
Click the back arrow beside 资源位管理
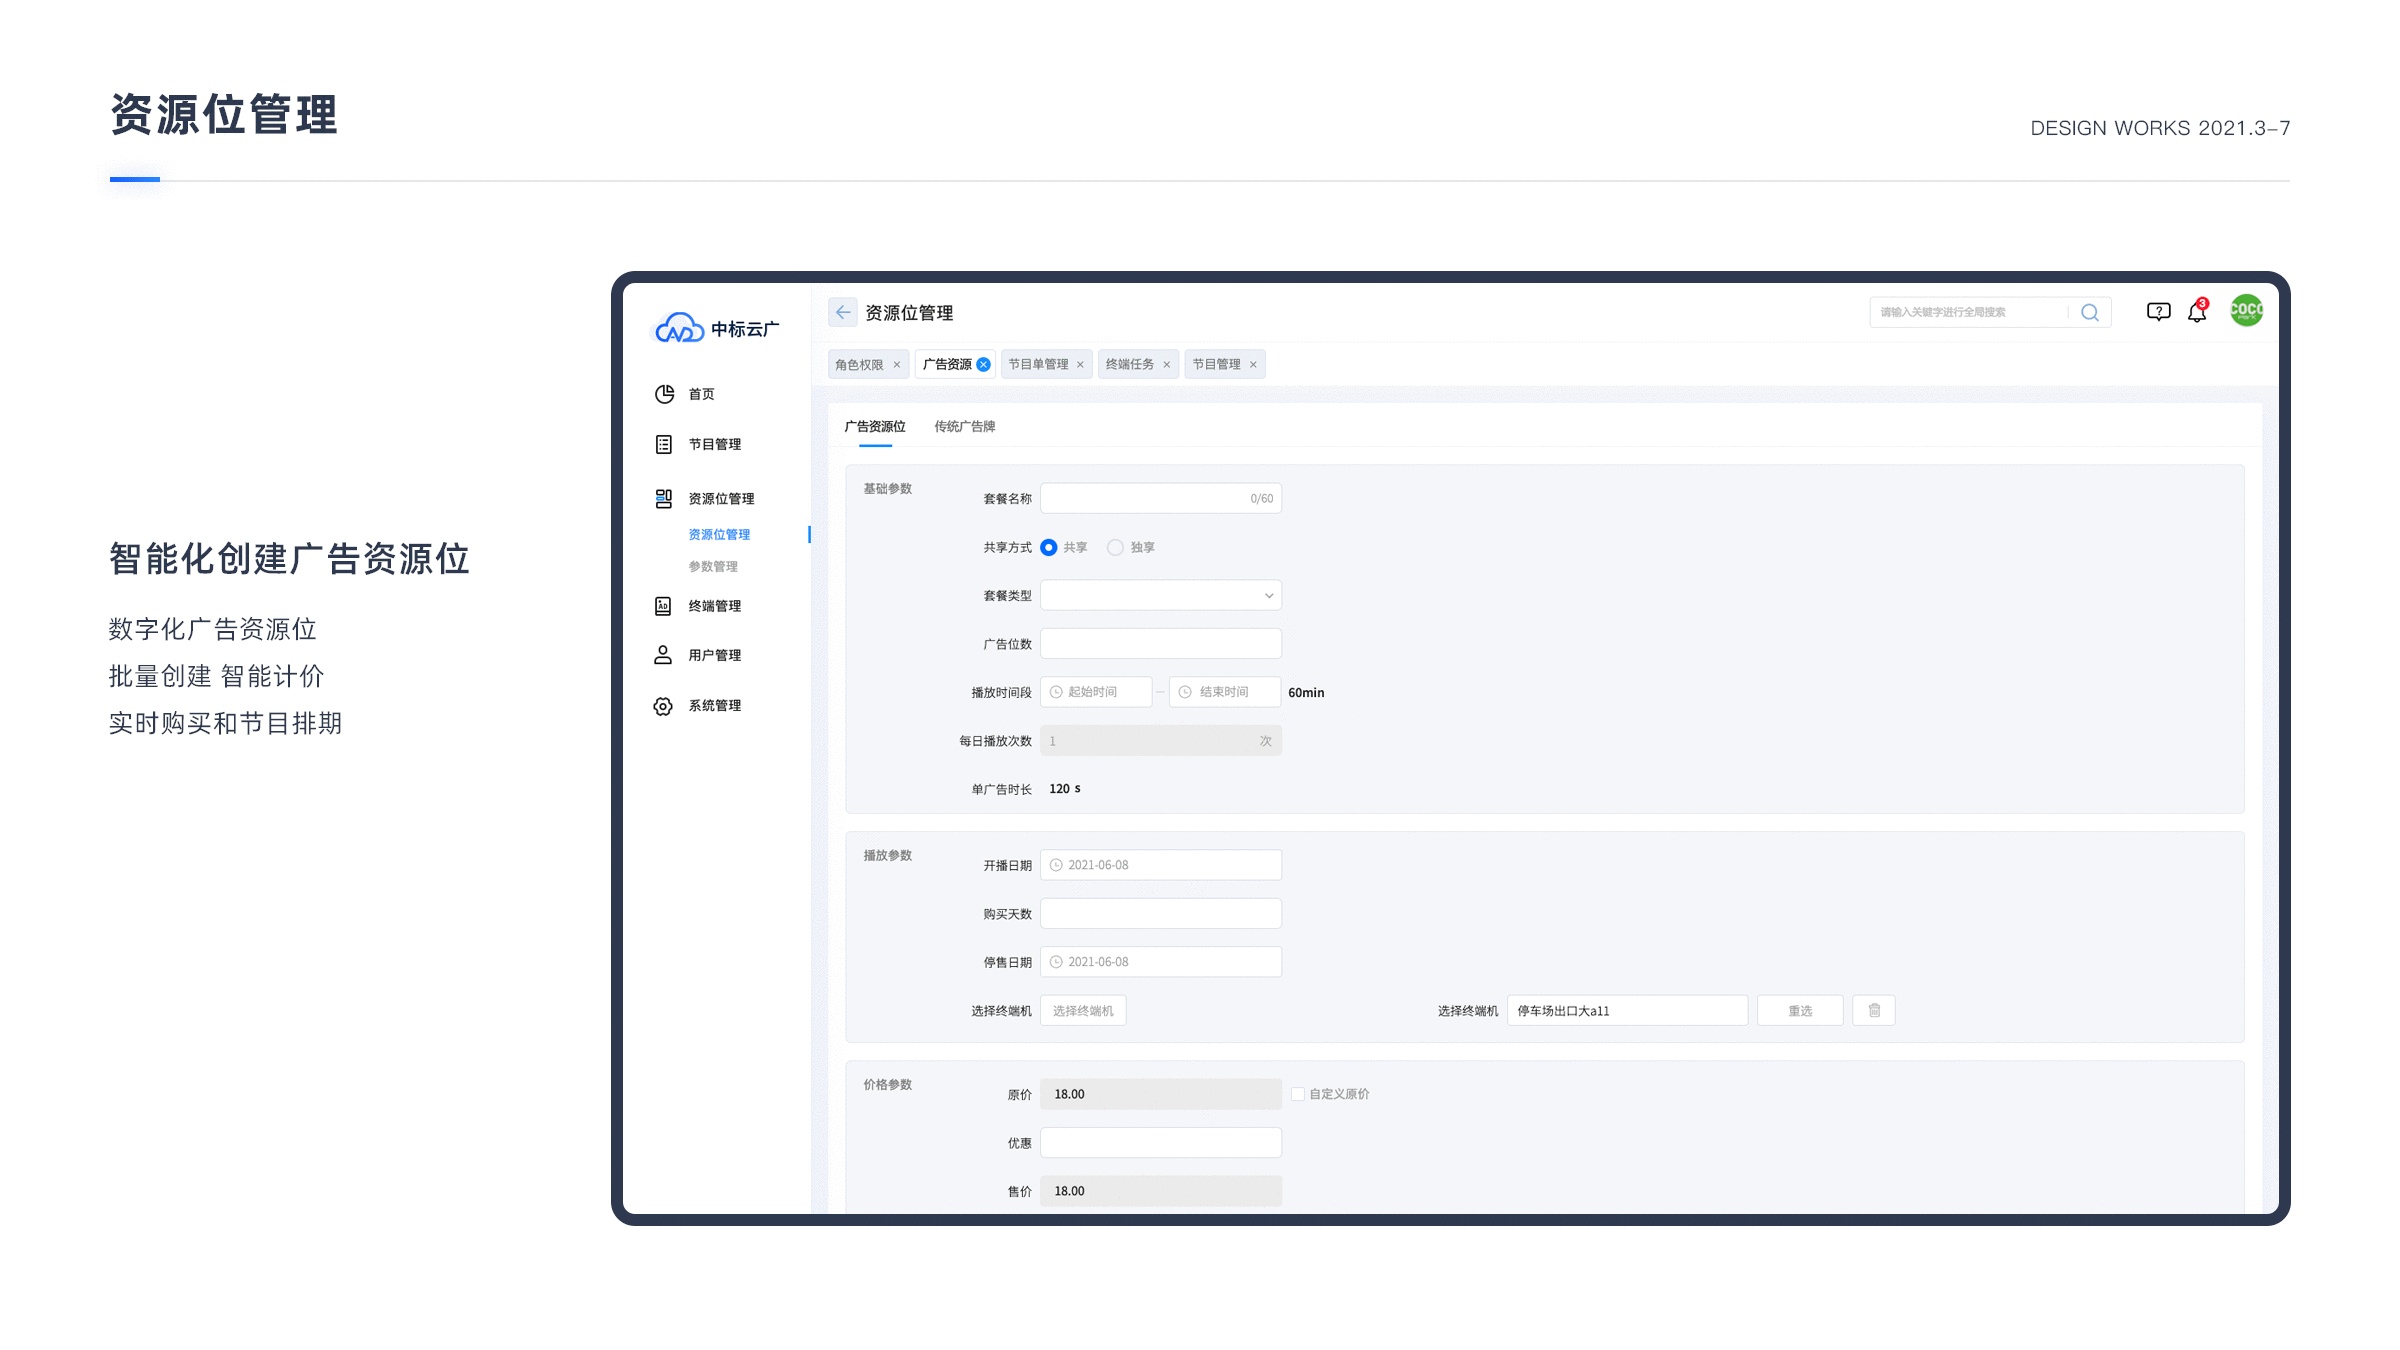843,312
